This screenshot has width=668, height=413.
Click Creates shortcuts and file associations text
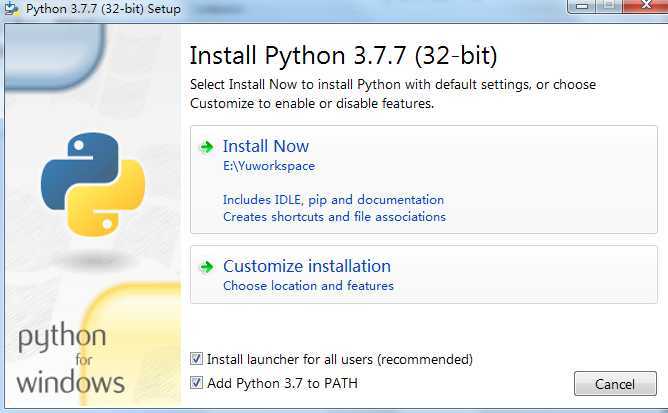tap(334, 217)
